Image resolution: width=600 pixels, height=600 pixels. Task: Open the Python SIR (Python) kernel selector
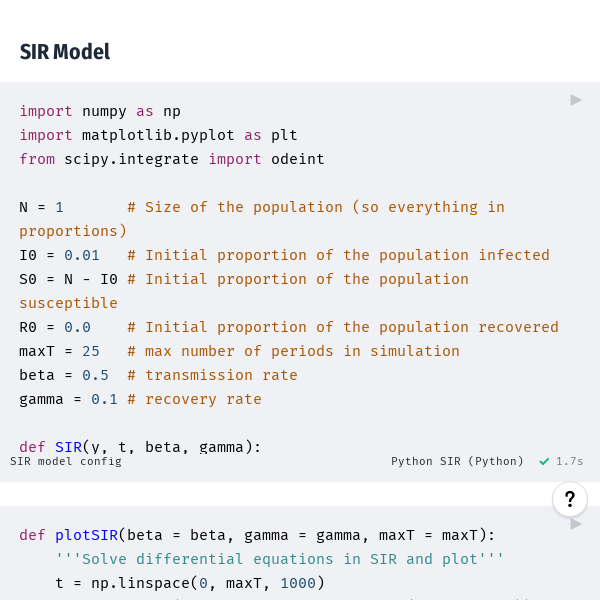click(457, 461)
